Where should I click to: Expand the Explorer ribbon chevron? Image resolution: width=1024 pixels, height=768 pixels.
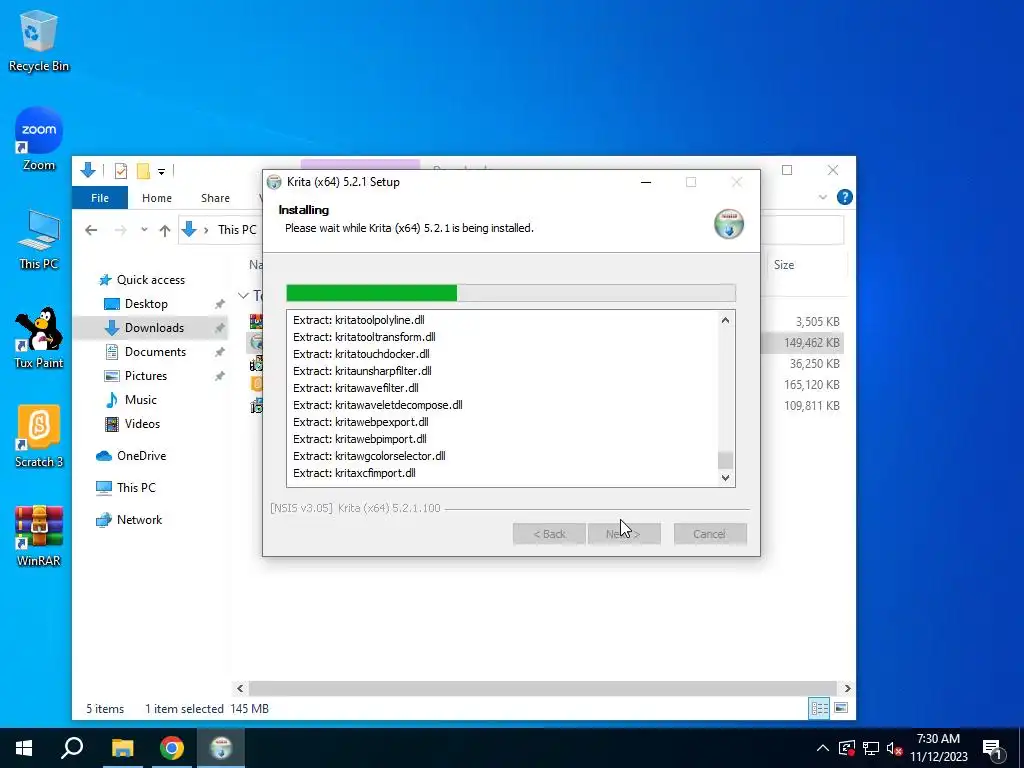(822, 197)
